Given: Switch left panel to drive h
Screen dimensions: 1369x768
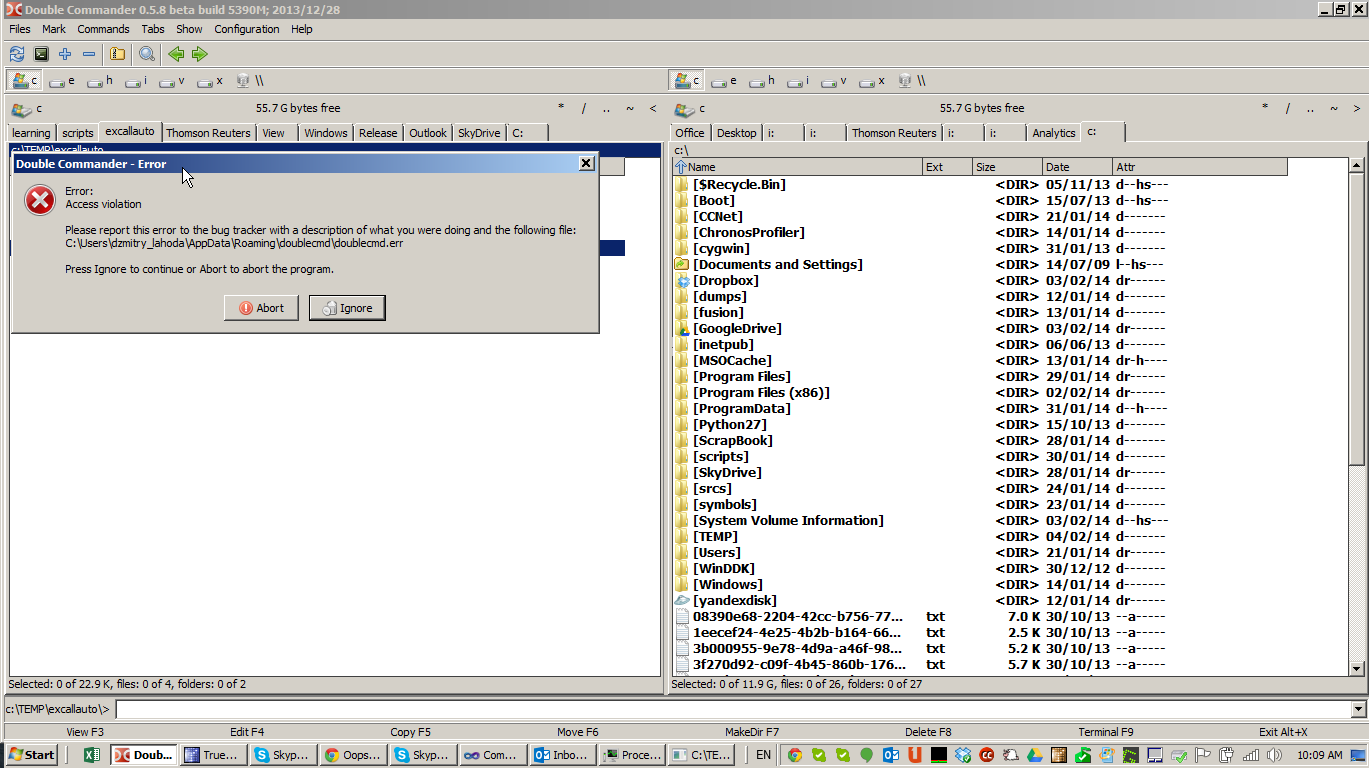Looking at the screenshot, I should point(100,81).
